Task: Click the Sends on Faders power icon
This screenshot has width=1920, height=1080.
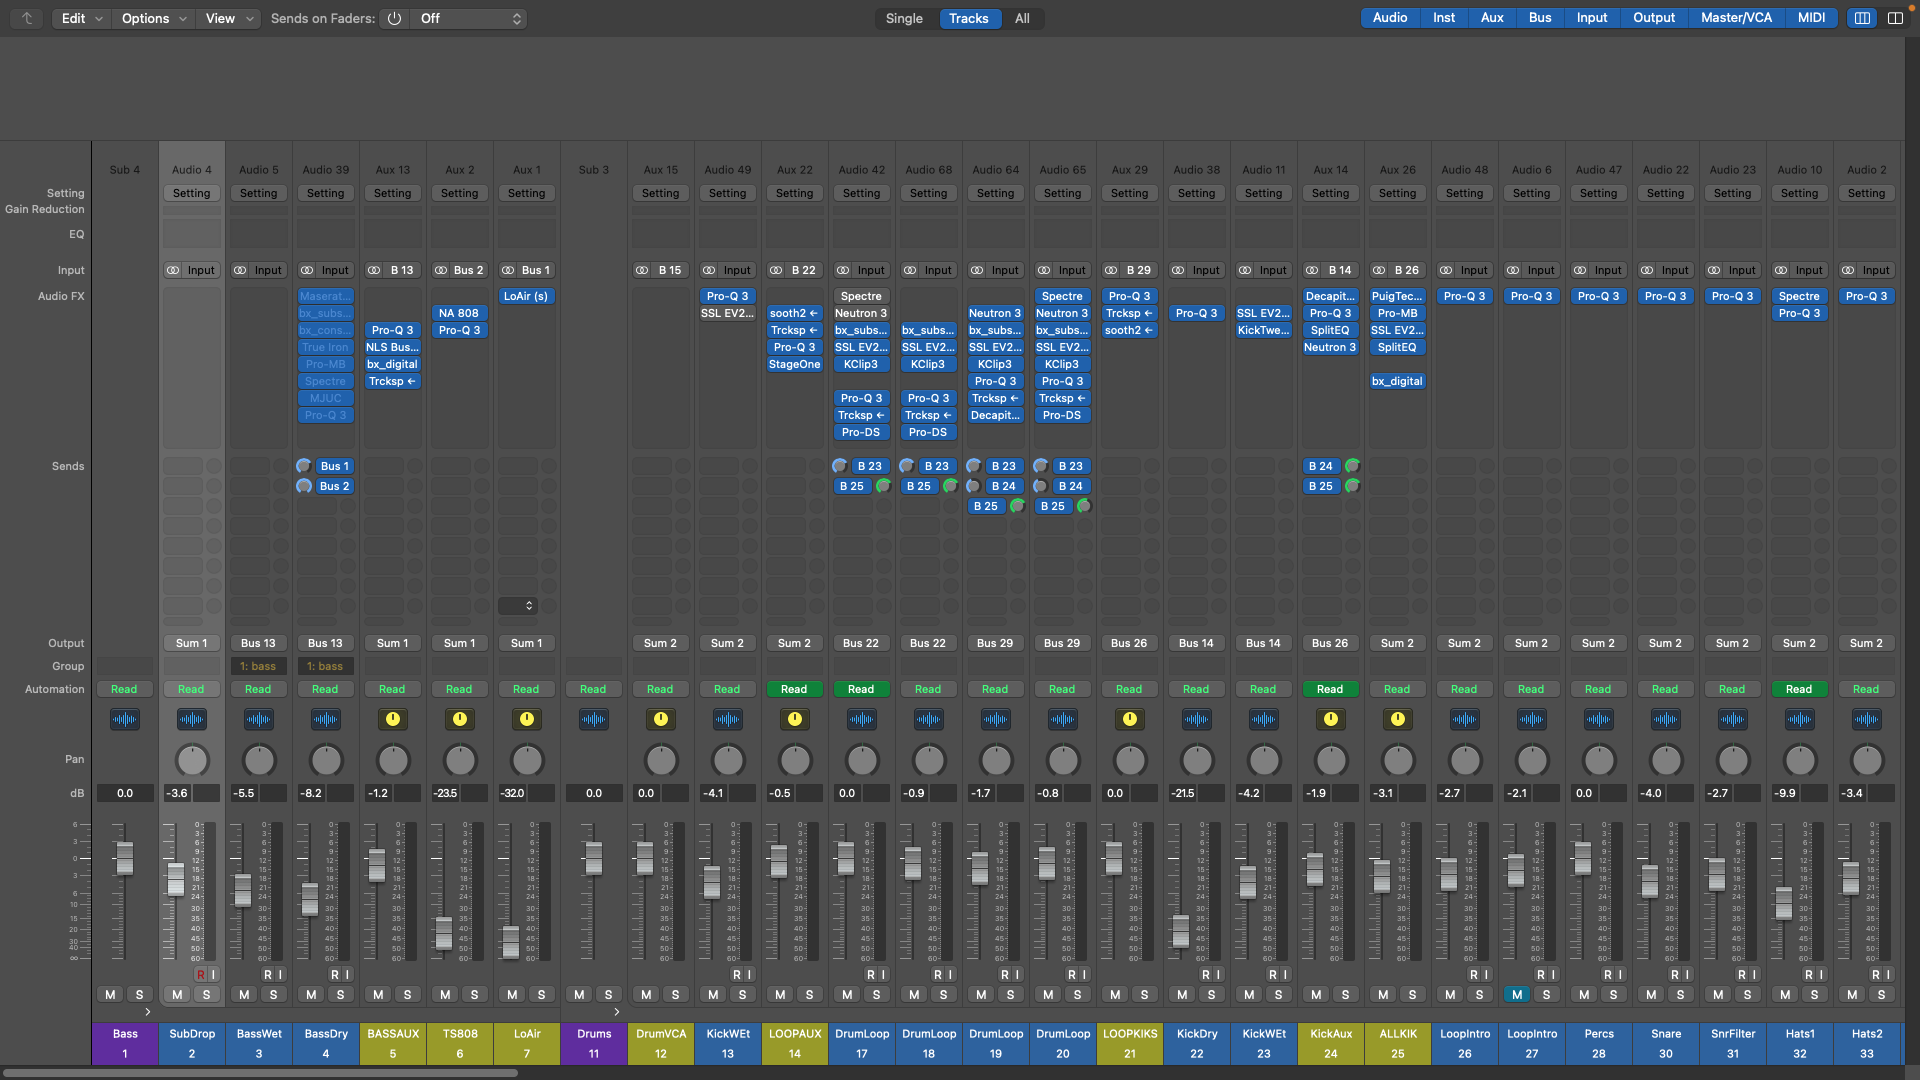Action: [394, 18]
